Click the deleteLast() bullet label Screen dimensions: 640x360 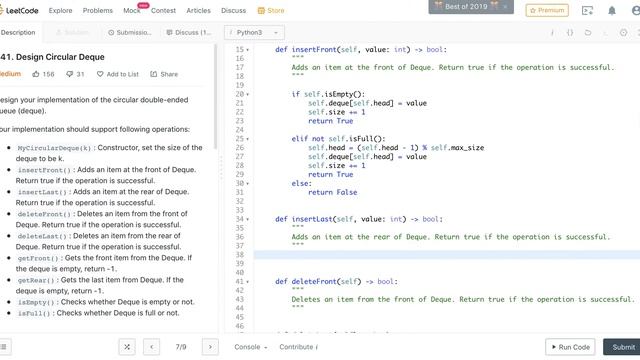[42, 236]
